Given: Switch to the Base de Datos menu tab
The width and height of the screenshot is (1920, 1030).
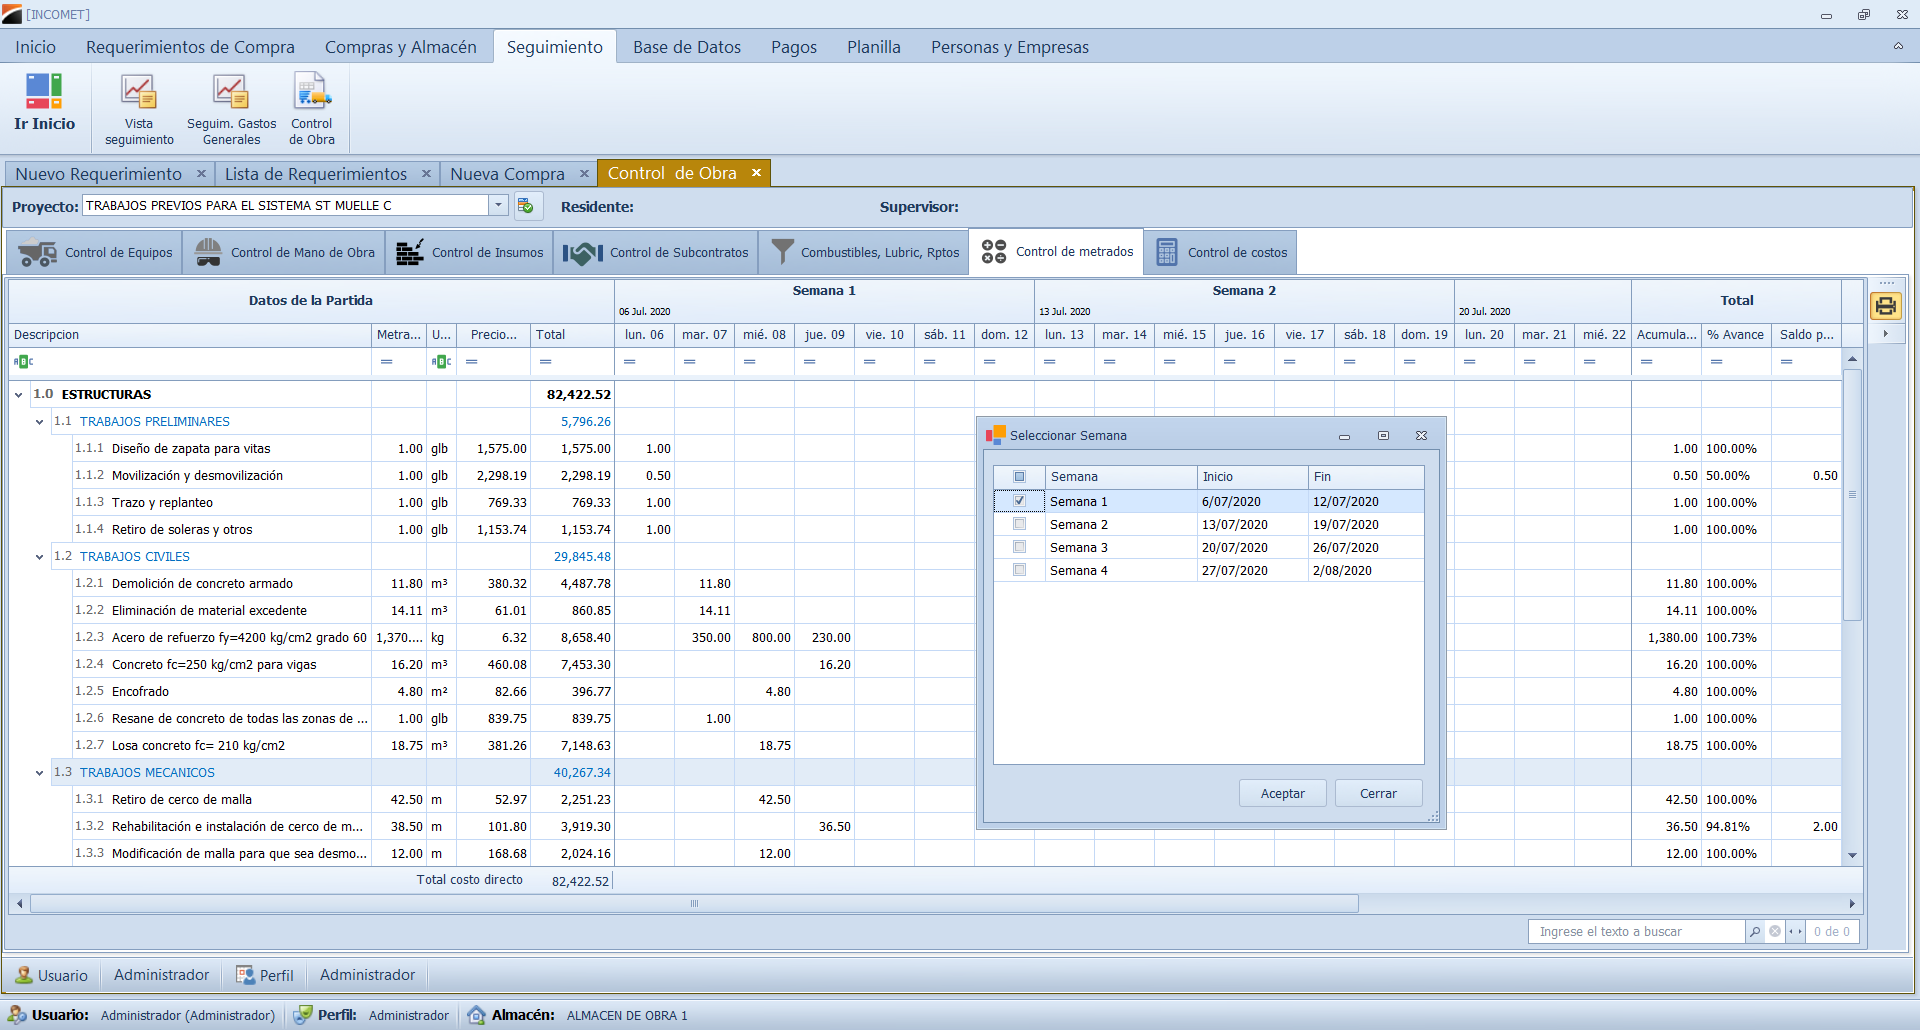Looking at the screenshot, I should pyautogui.click(x=686, y=47).
